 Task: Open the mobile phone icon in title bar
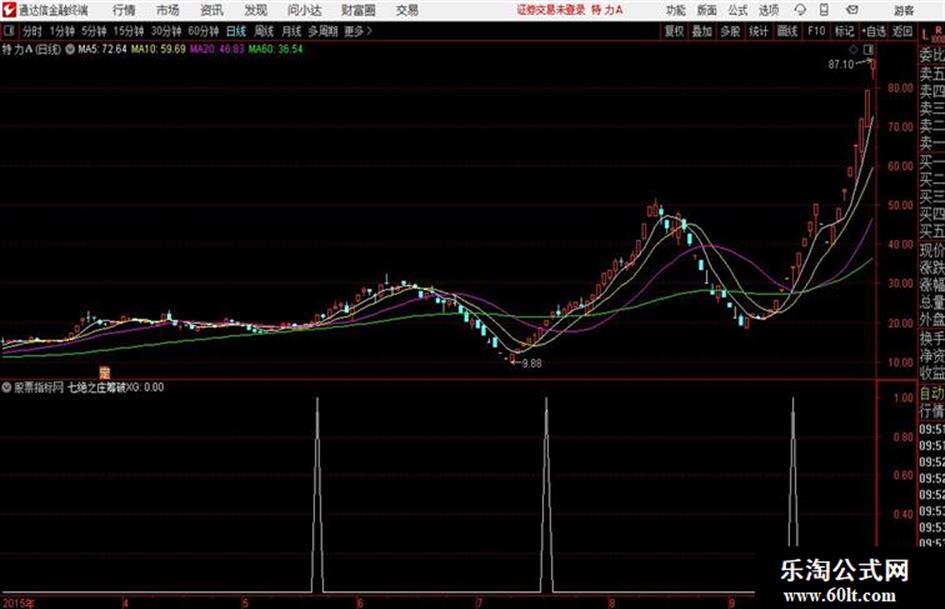click(x=824, y=10)
